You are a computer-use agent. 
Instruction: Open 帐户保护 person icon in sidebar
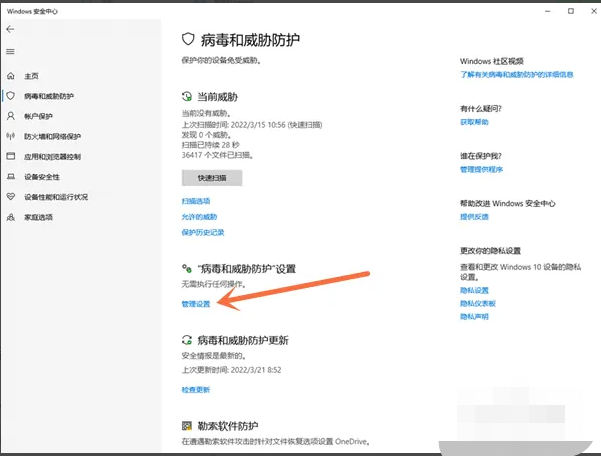[x=10, y=116]
